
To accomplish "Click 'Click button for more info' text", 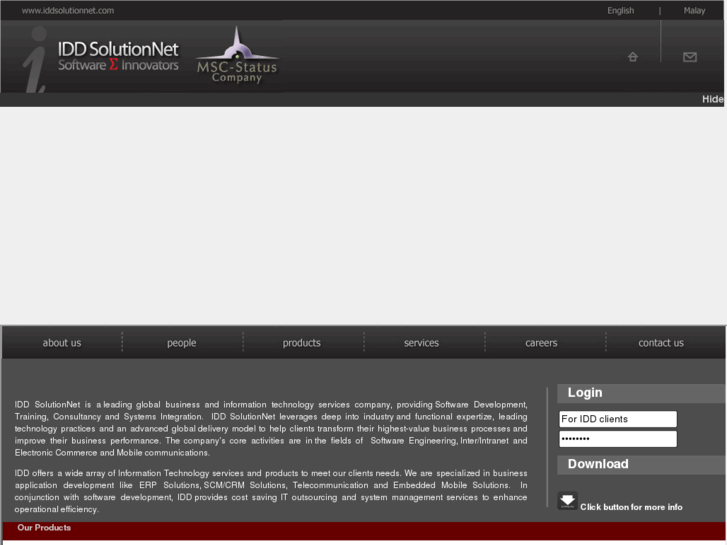I will [x=631, y=507].
